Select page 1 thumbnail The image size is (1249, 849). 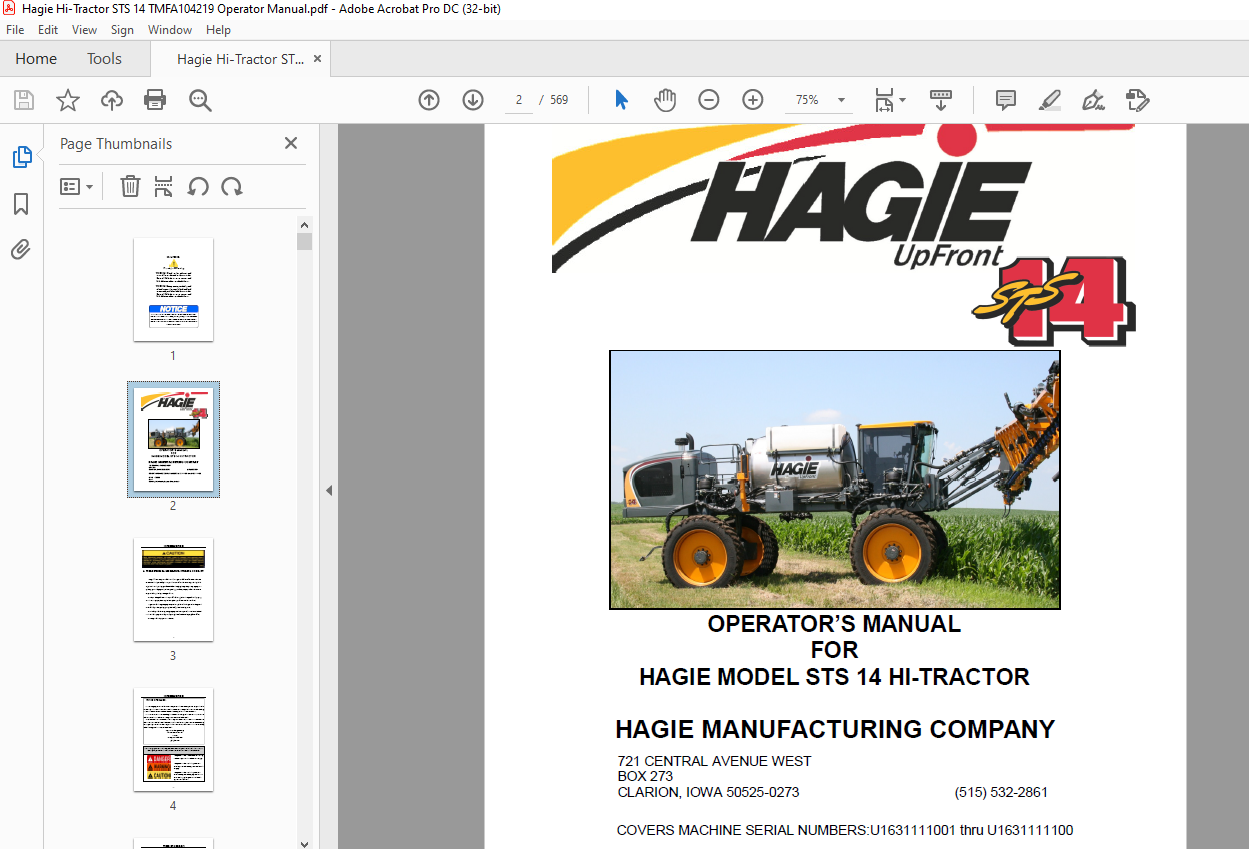pyautogui.click(x=173, y=290)
